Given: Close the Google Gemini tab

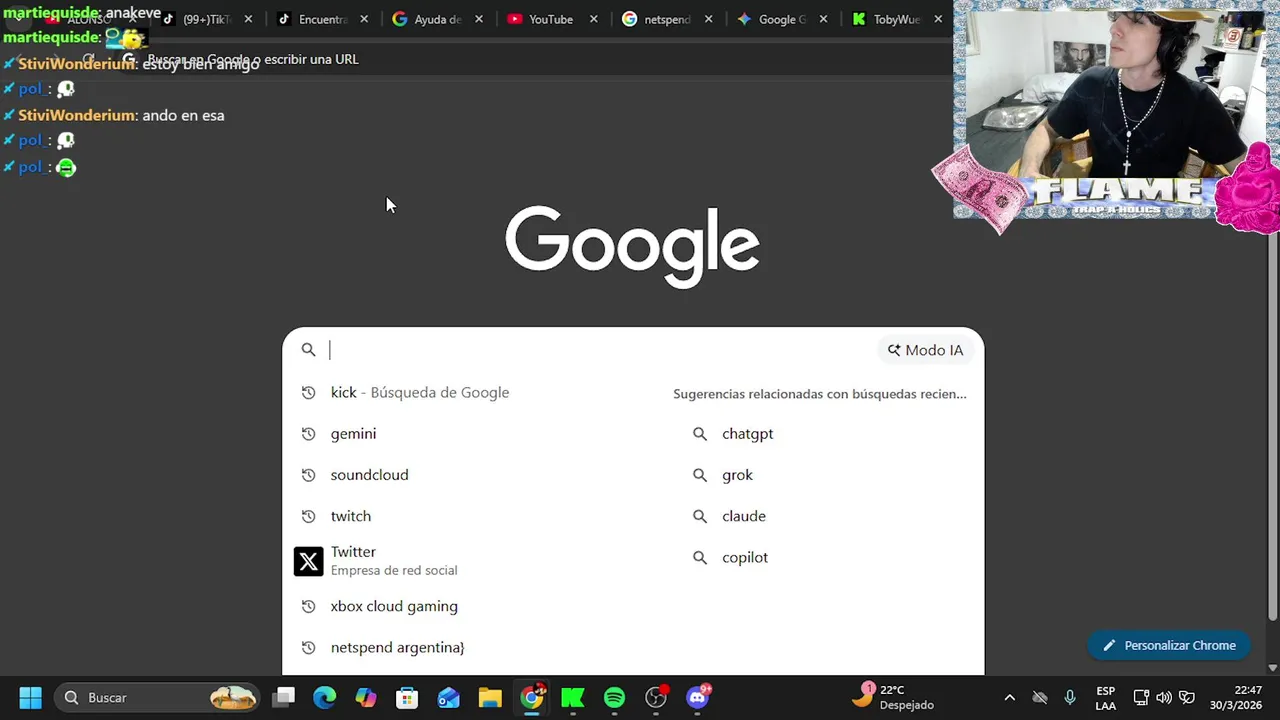Looking at the screenshot, I should click(823, 19).
